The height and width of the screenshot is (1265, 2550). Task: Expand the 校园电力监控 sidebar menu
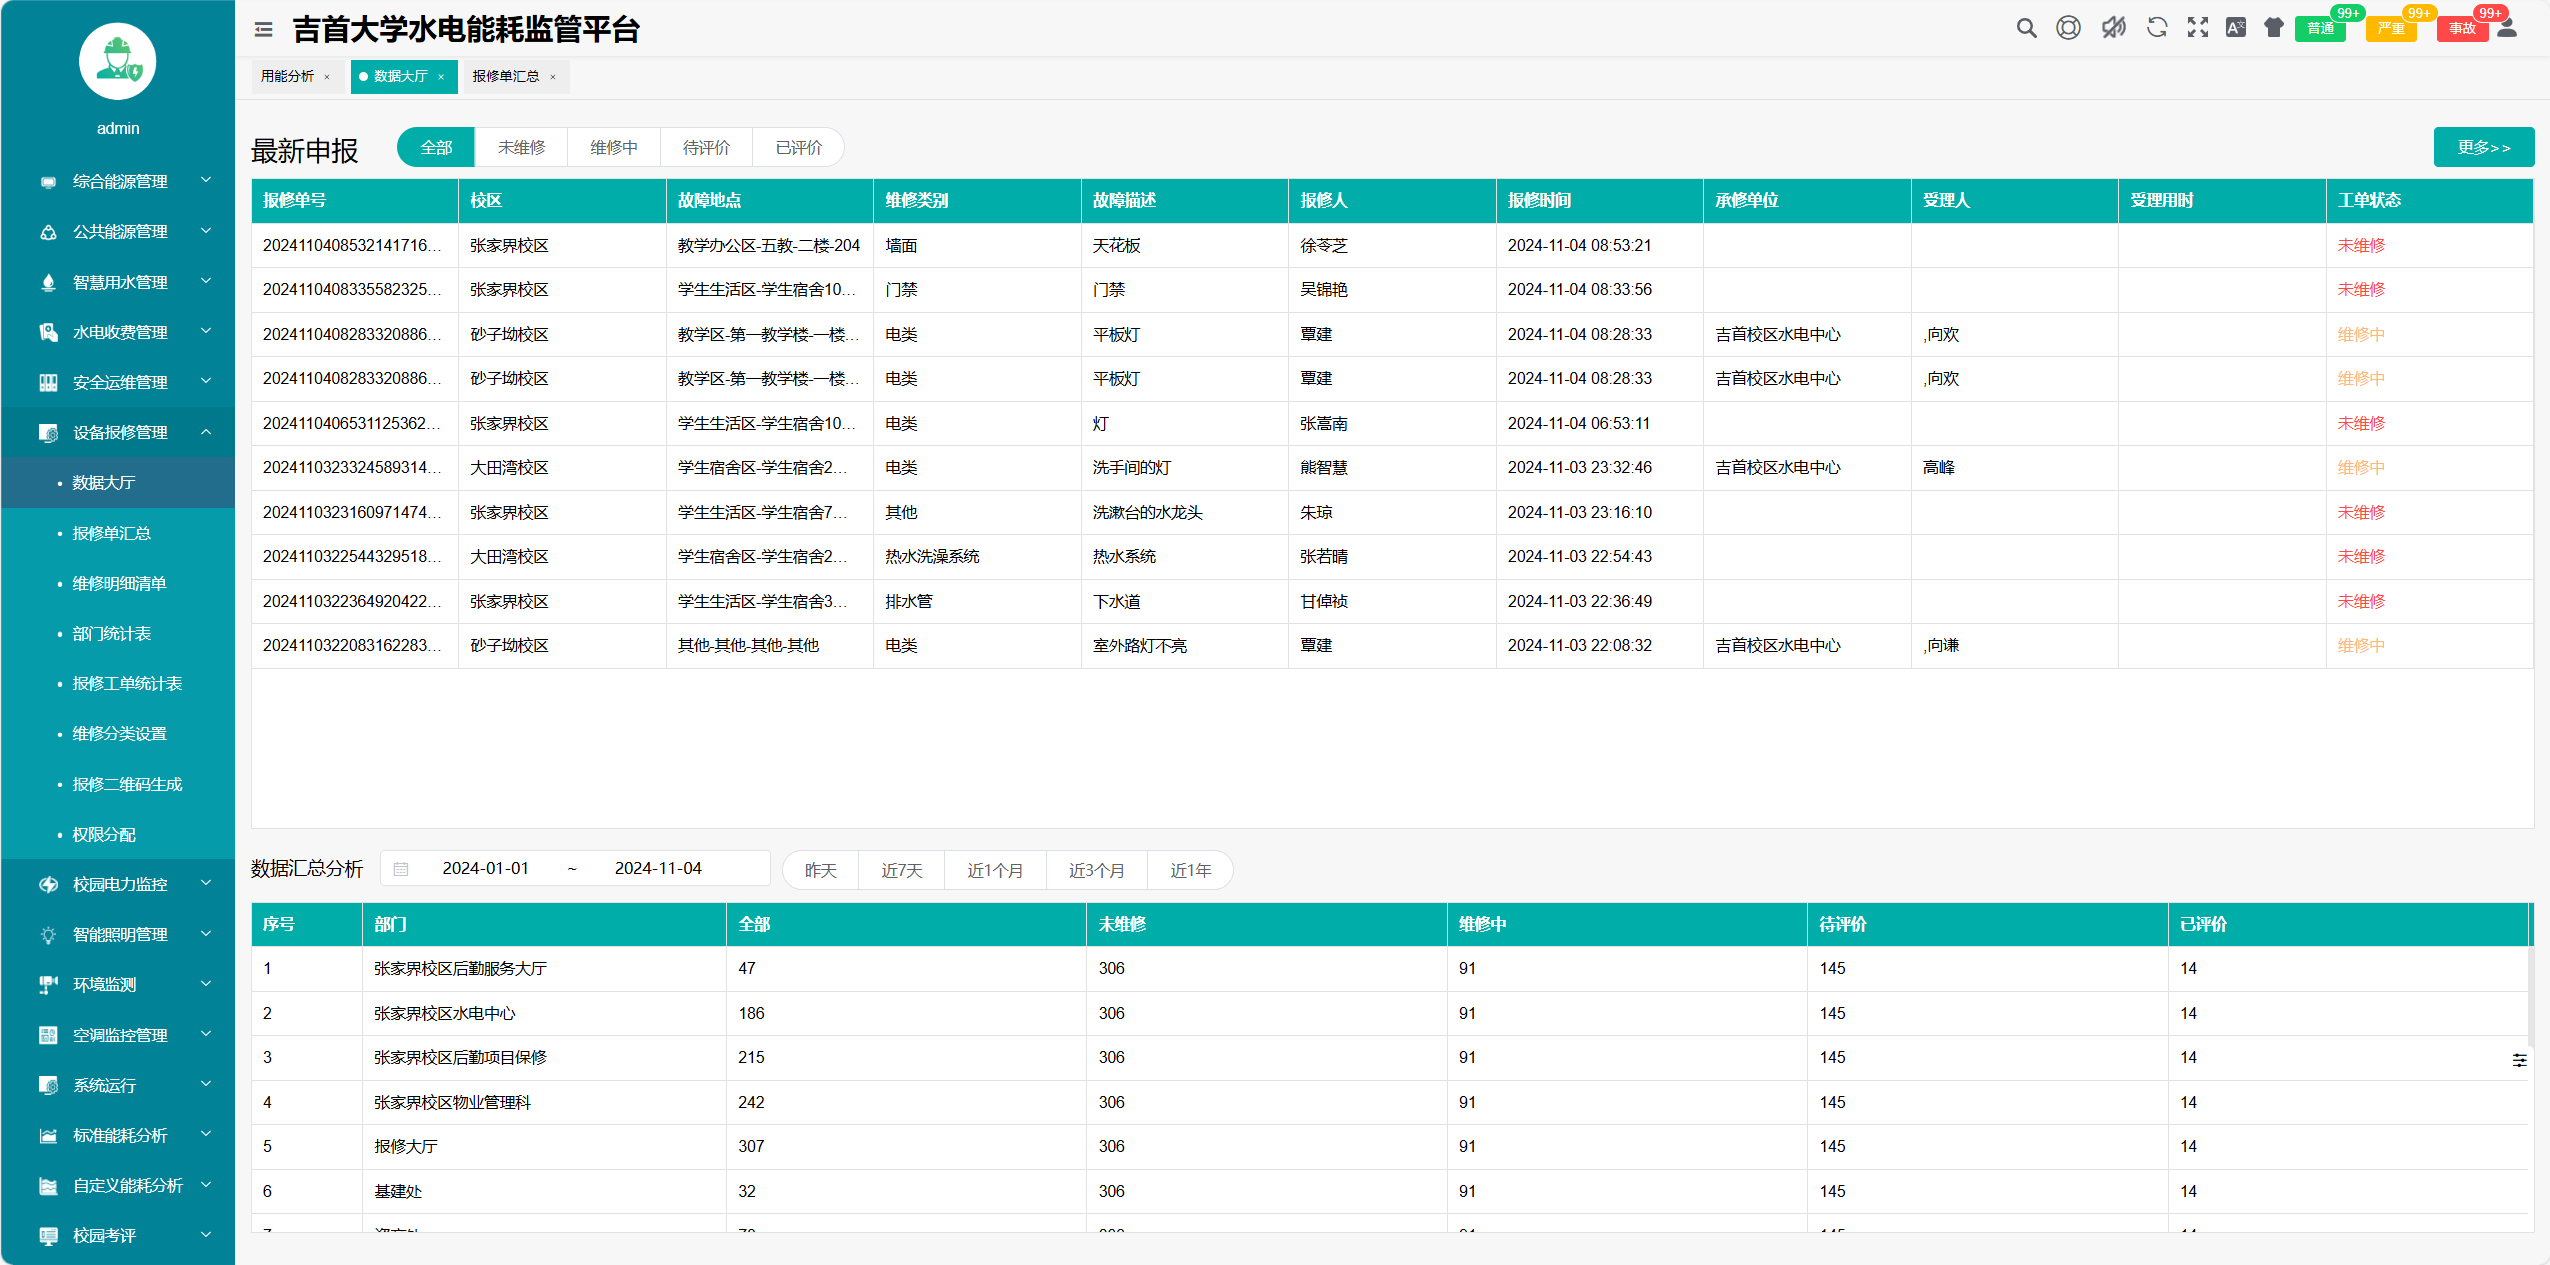coord(120,884)
